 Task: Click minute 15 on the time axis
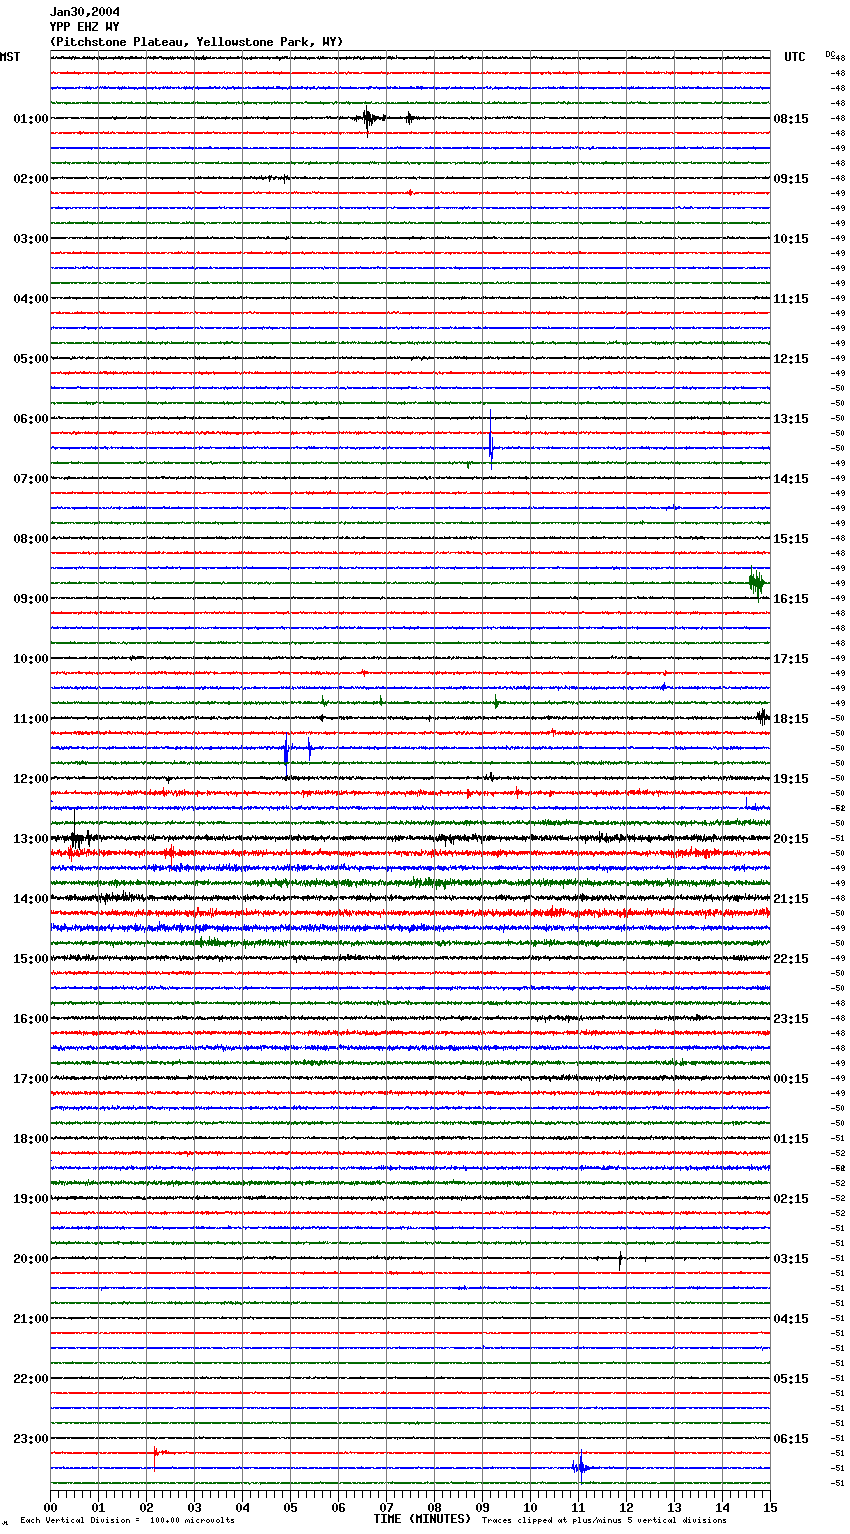770,1507
